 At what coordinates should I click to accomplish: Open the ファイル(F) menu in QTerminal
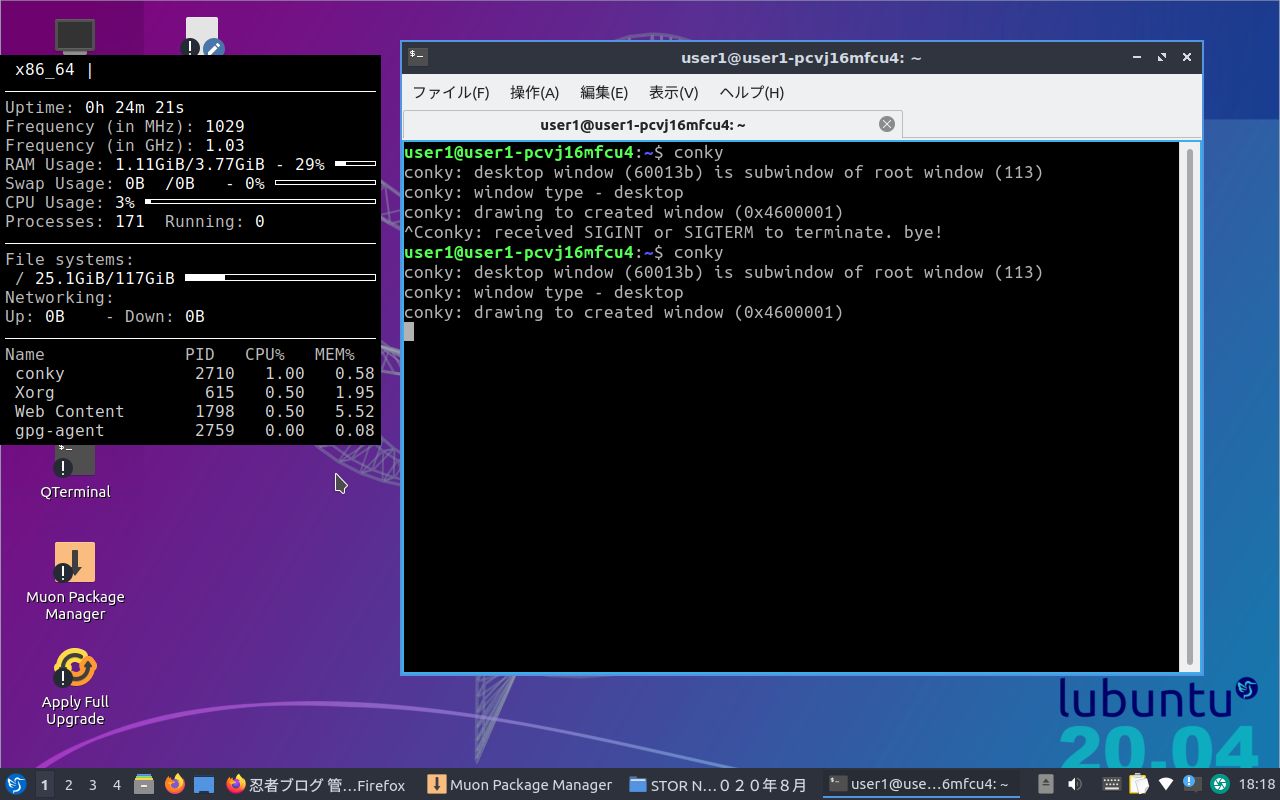point(451,93)
